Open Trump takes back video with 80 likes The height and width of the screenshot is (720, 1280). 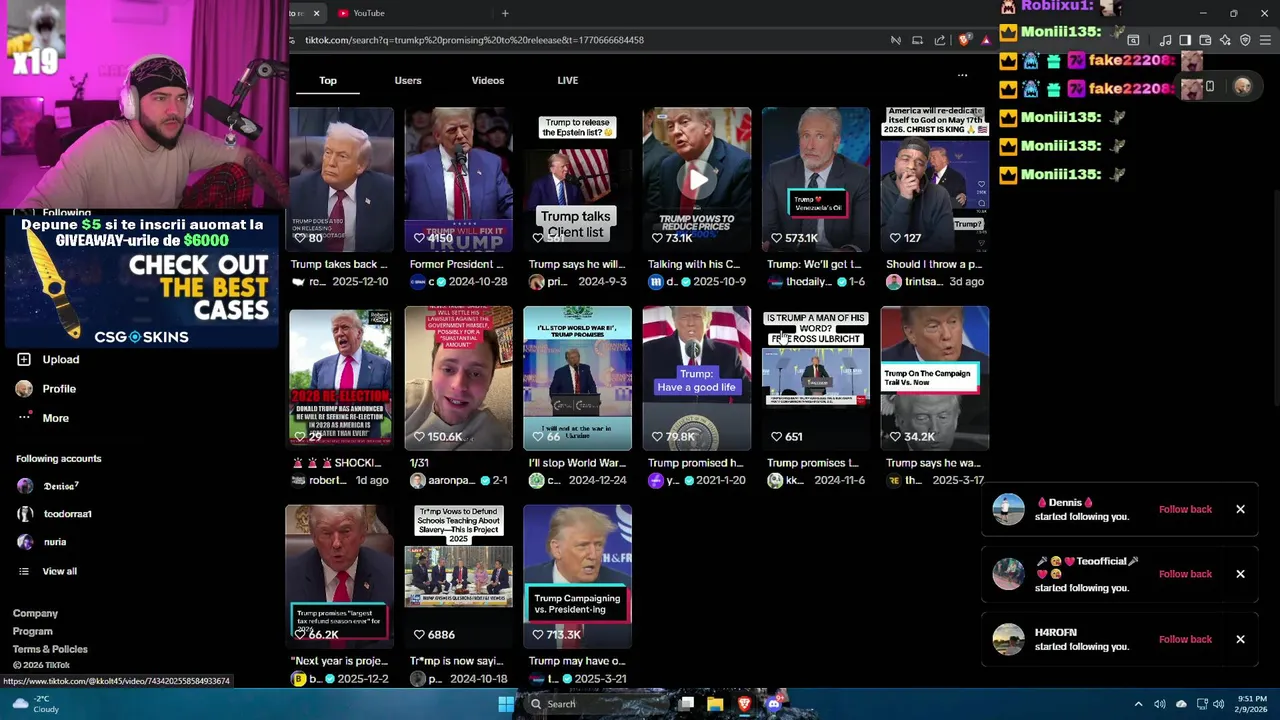341,179
